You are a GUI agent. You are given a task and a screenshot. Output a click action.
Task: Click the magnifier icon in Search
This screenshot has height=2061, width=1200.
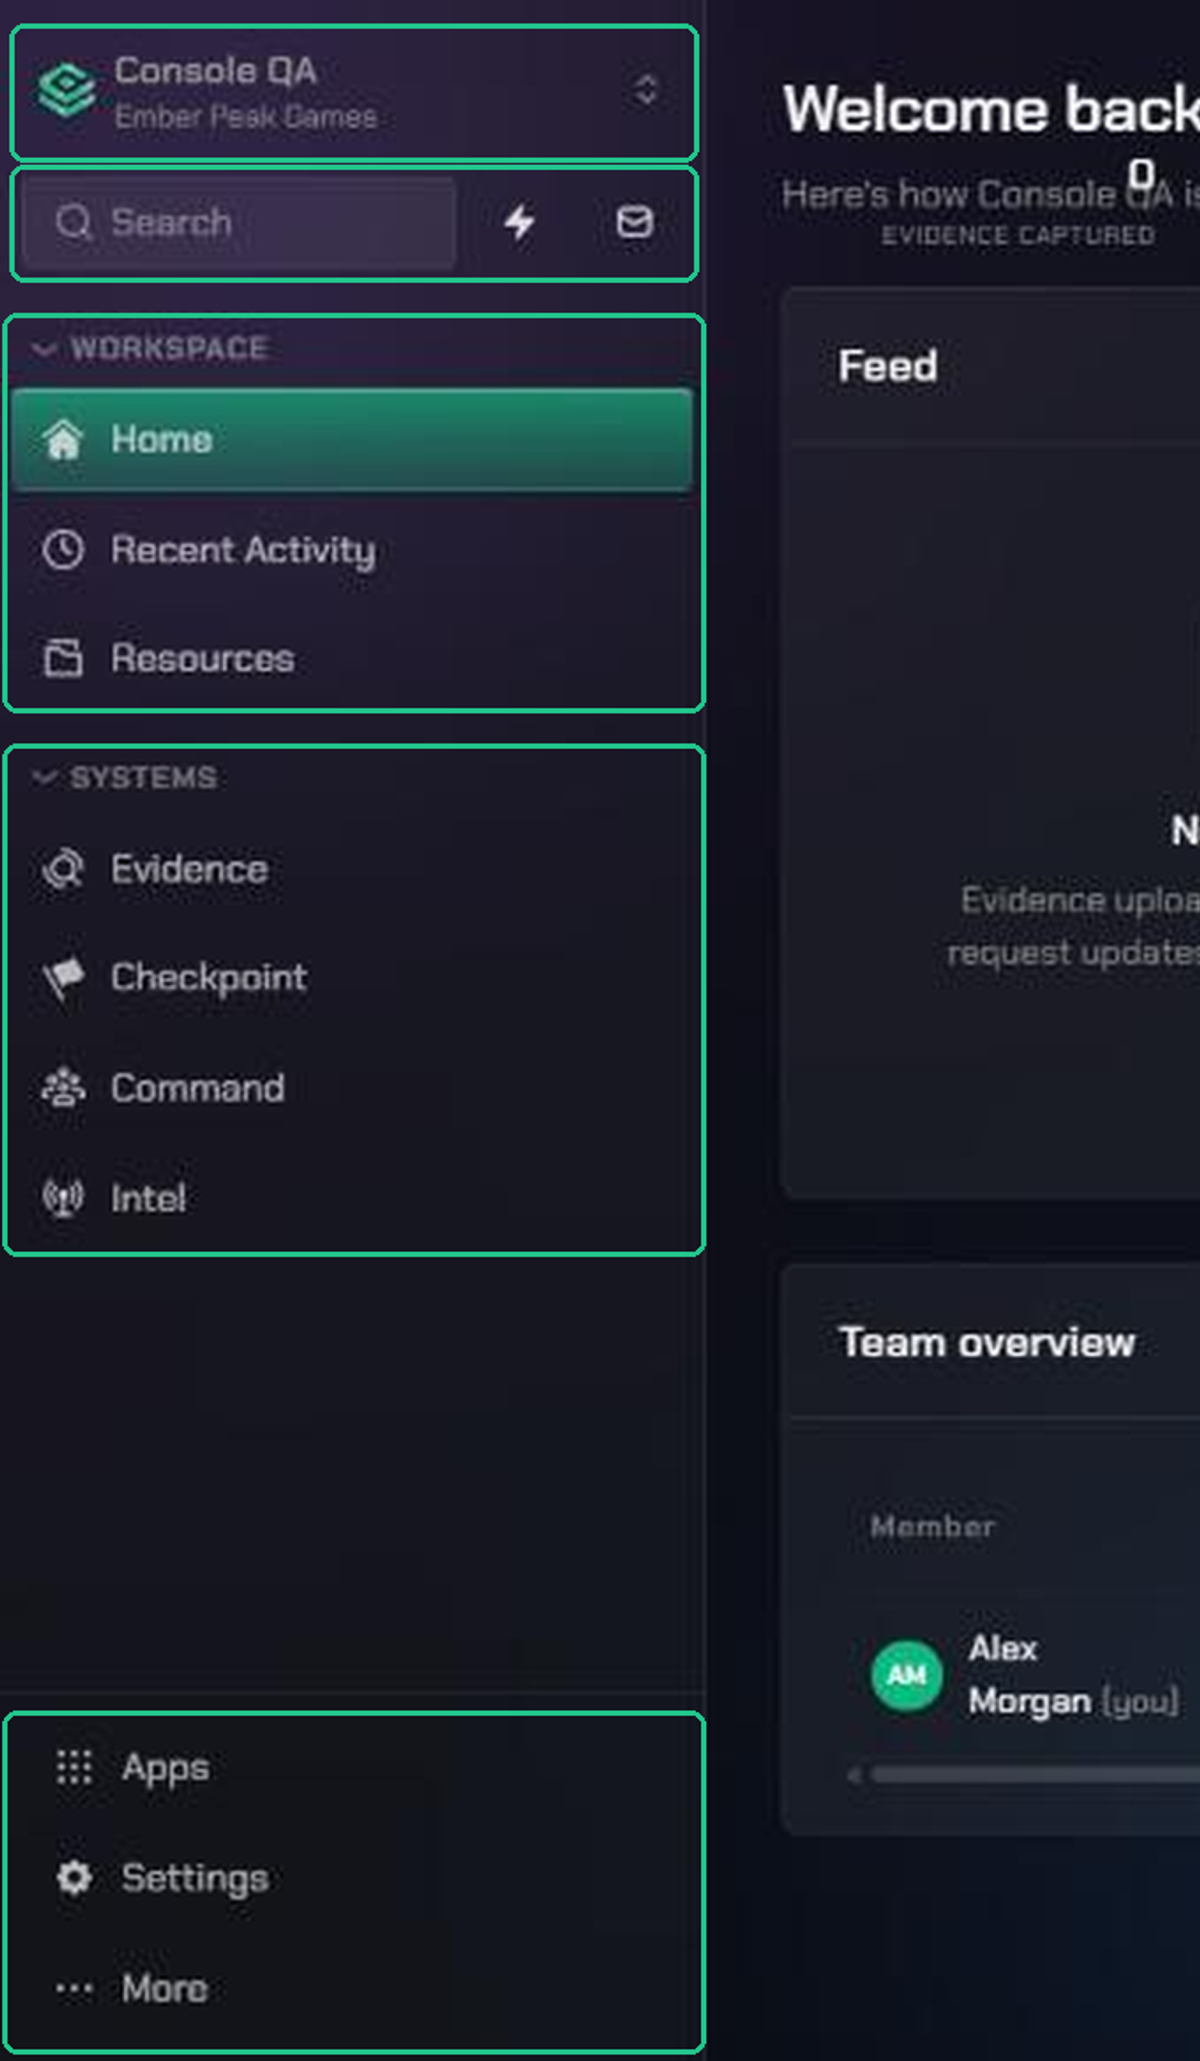[73, 222]
